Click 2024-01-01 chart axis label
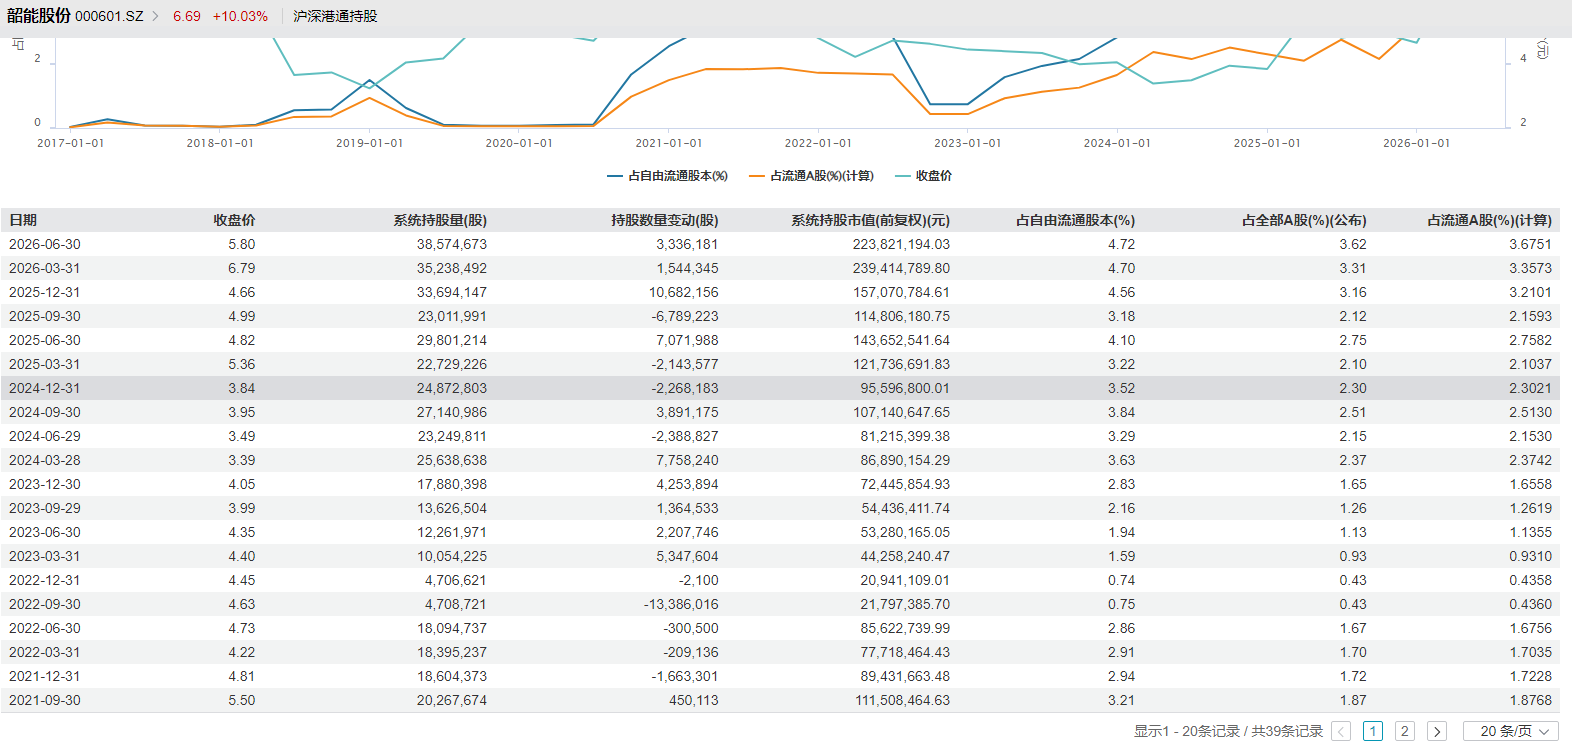Screen dimensions: 1572x748 coord(1117,143)
